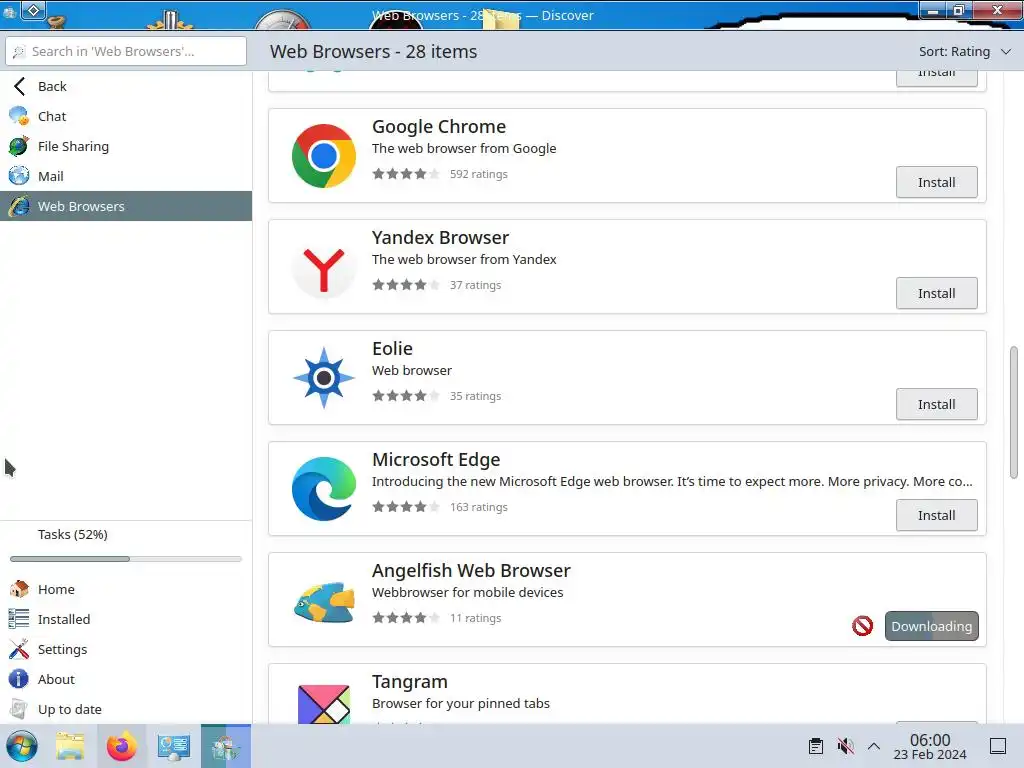The width and height of the screenshot is (1024, 768).
Task: Click the About info icon
Action: (19, 679)
